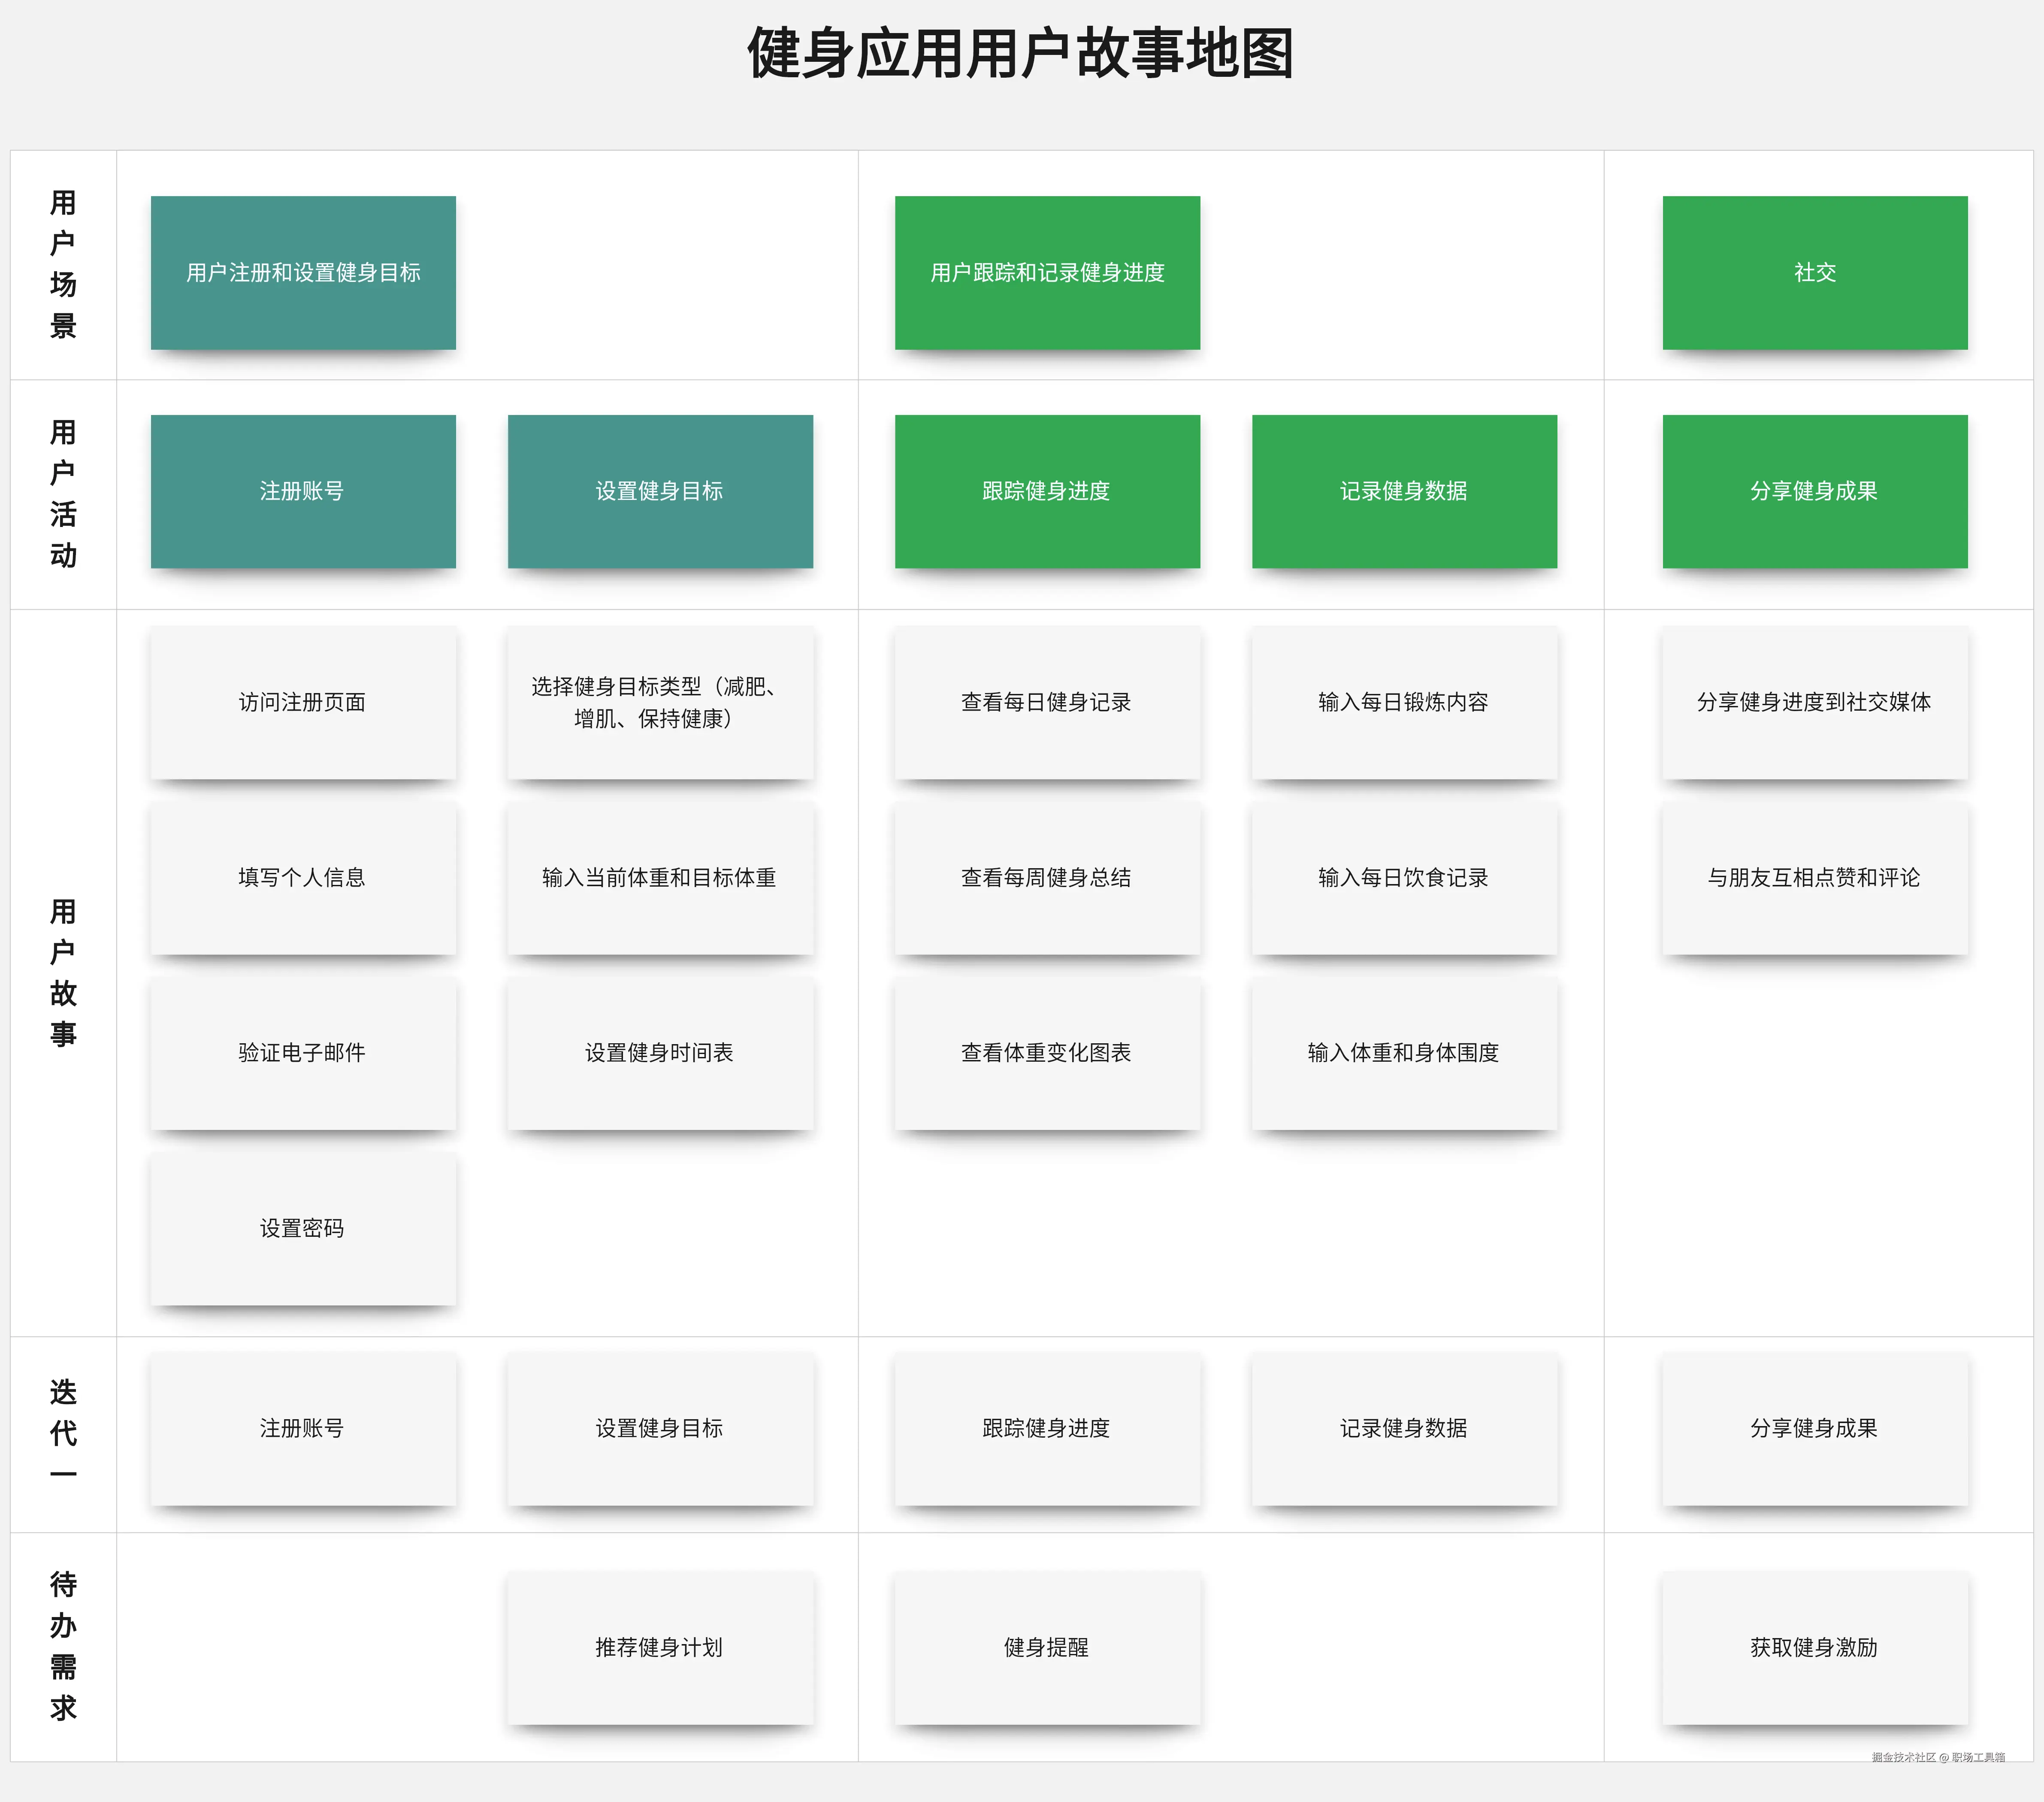Click the green 记录健身数据 activity card
The image size is (2044, 1802).
(x=1404, y=491)
